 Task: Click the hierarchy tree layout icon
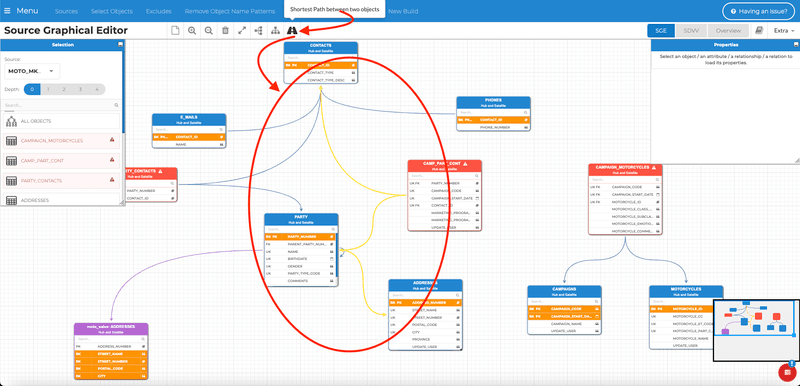click(276, 31)
